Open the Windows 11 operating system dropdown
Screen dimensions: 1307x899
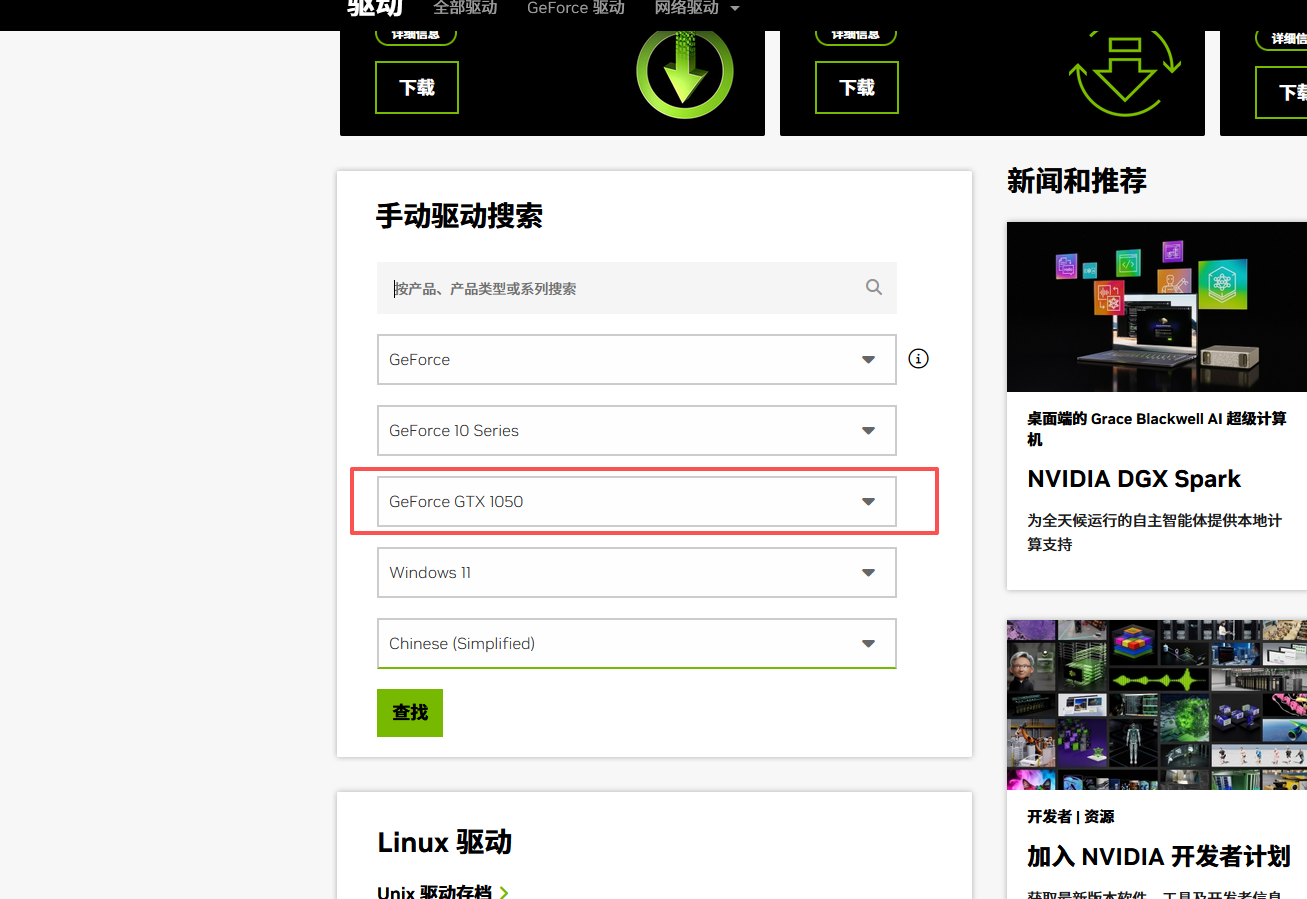pos(636,572)
